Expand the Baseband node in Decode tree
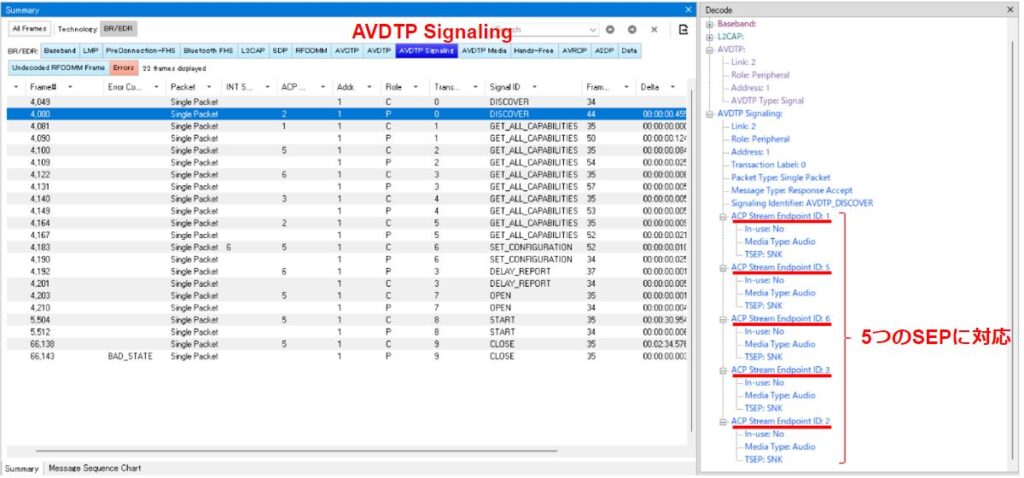 point(709,24)
